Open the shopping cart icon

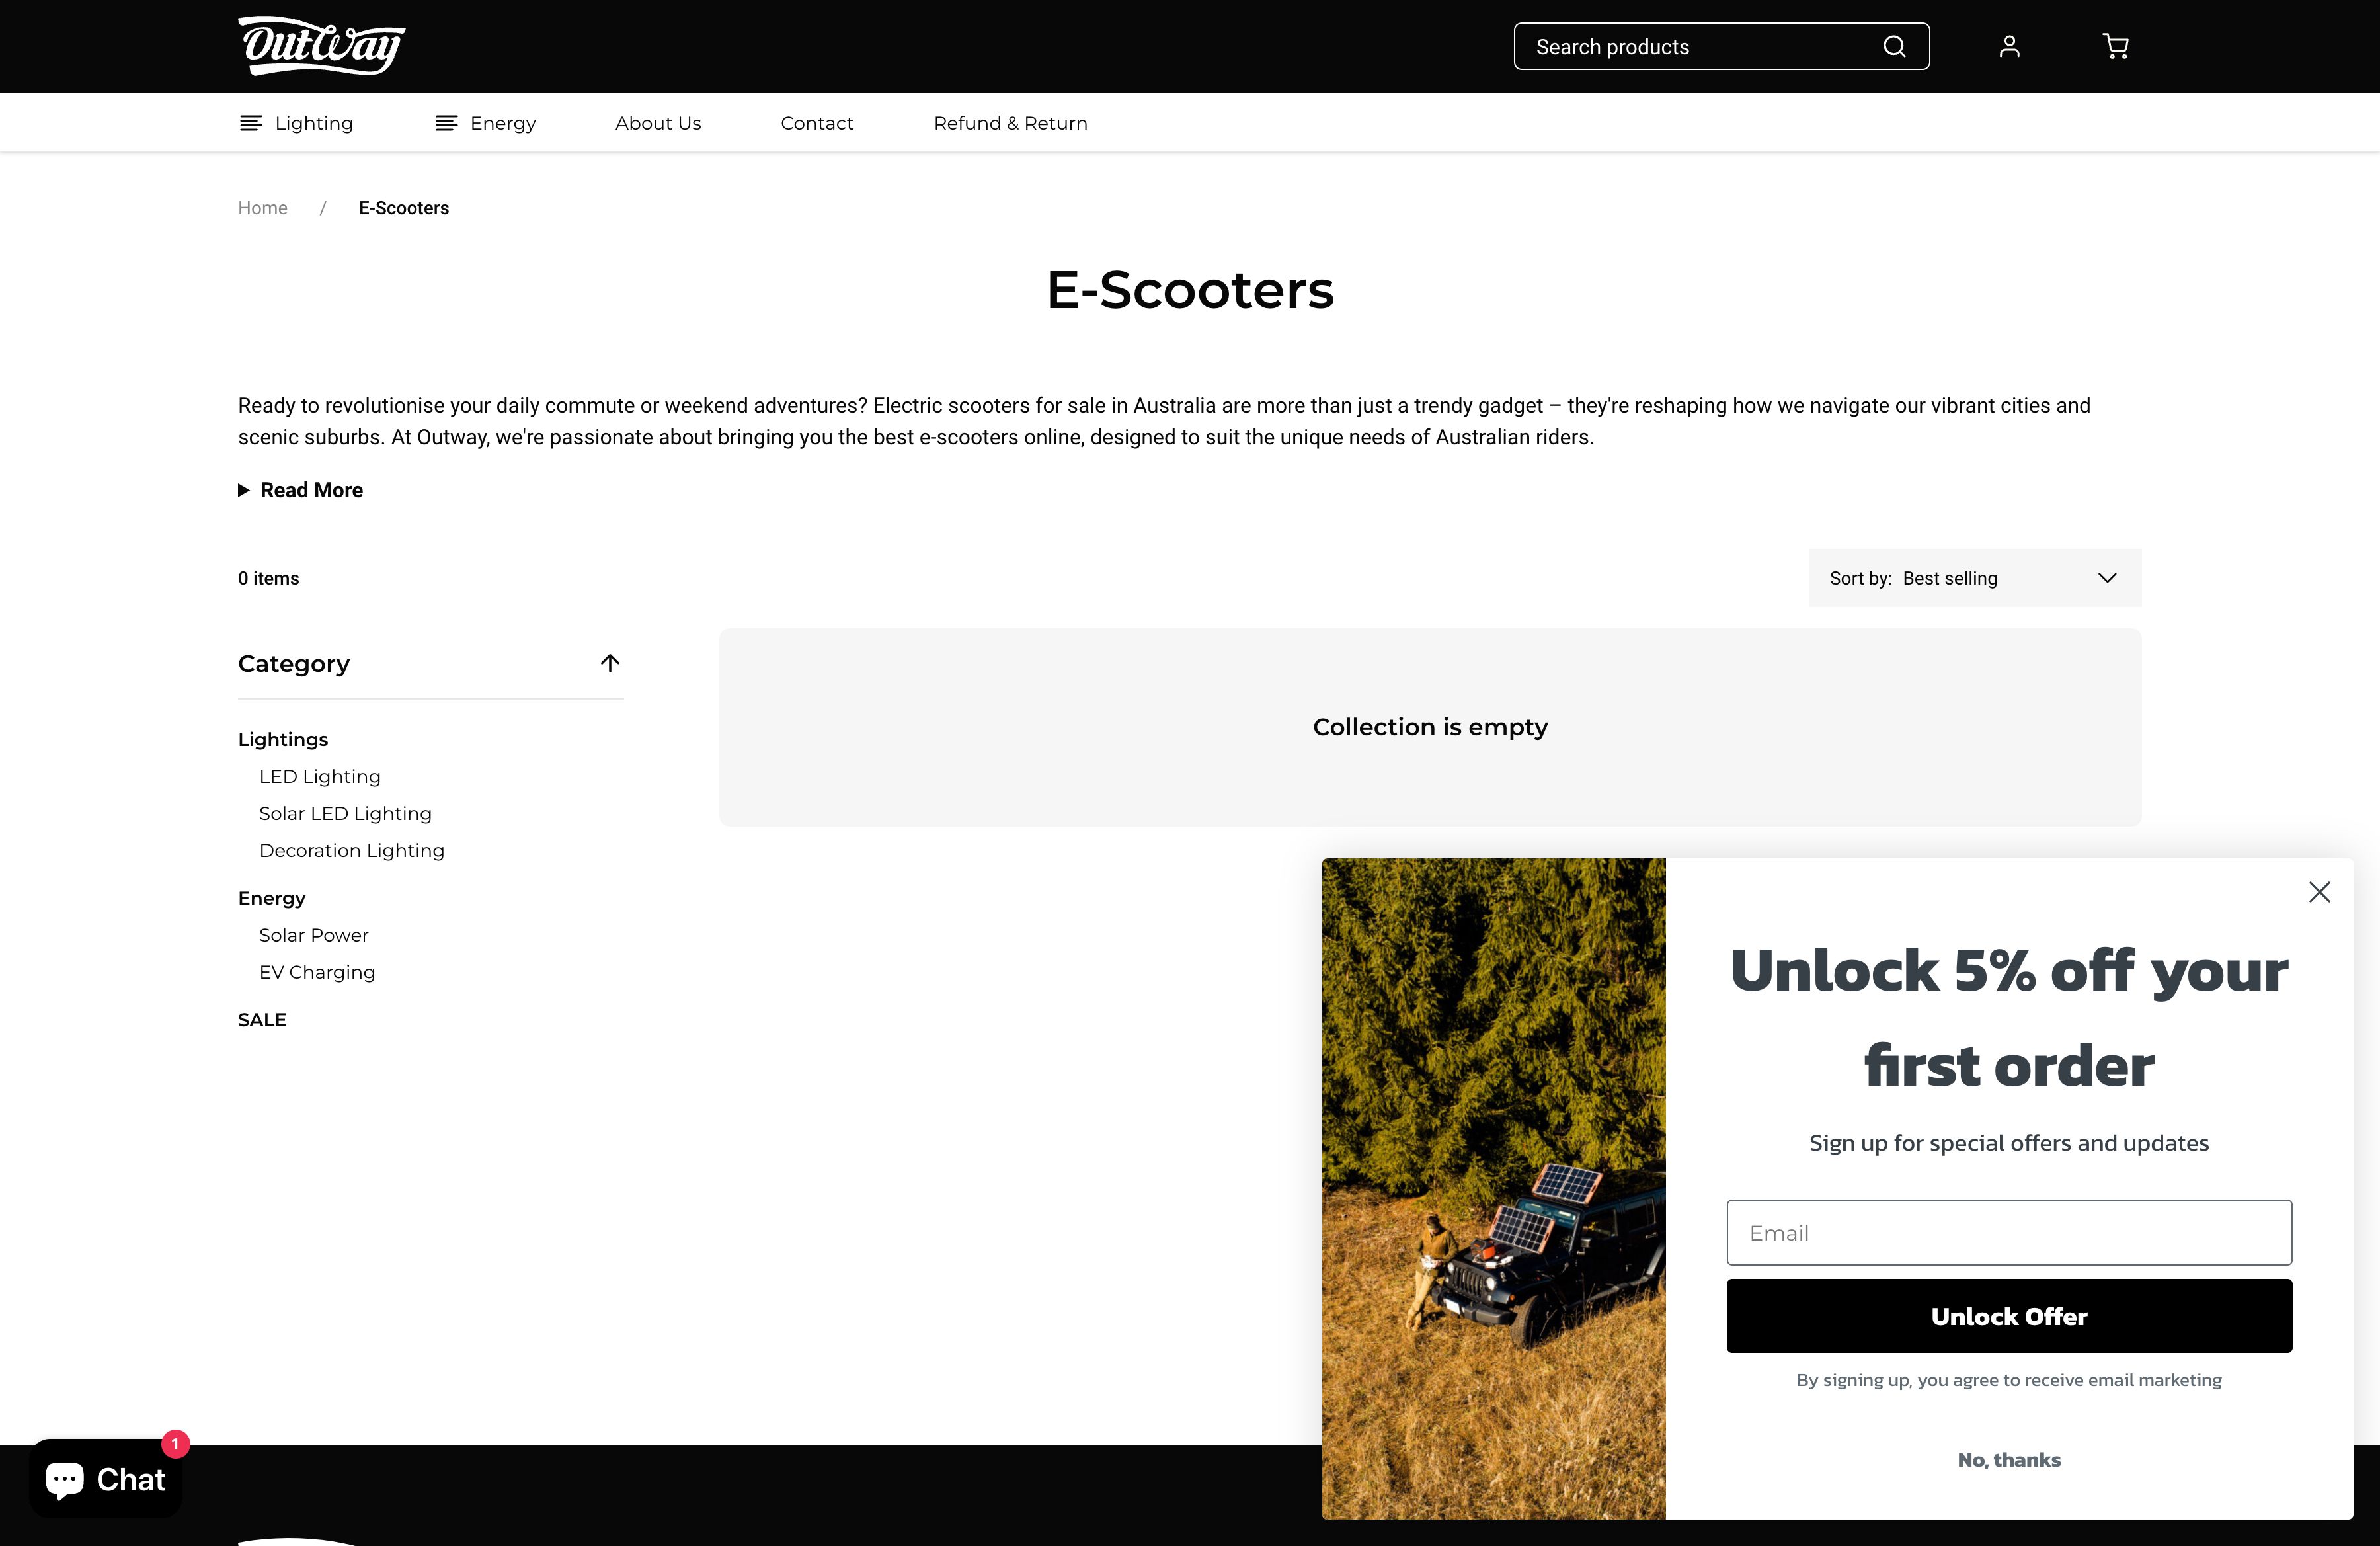point(2115,47)
